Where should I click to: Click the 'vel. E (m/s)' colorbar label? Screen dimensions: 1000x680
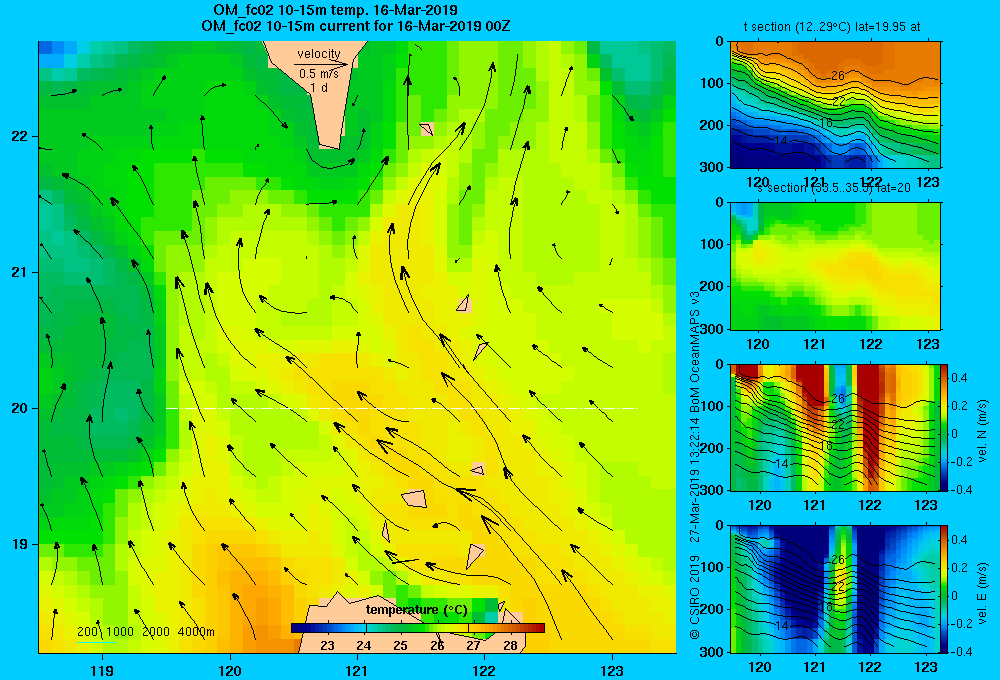[982, 592]
